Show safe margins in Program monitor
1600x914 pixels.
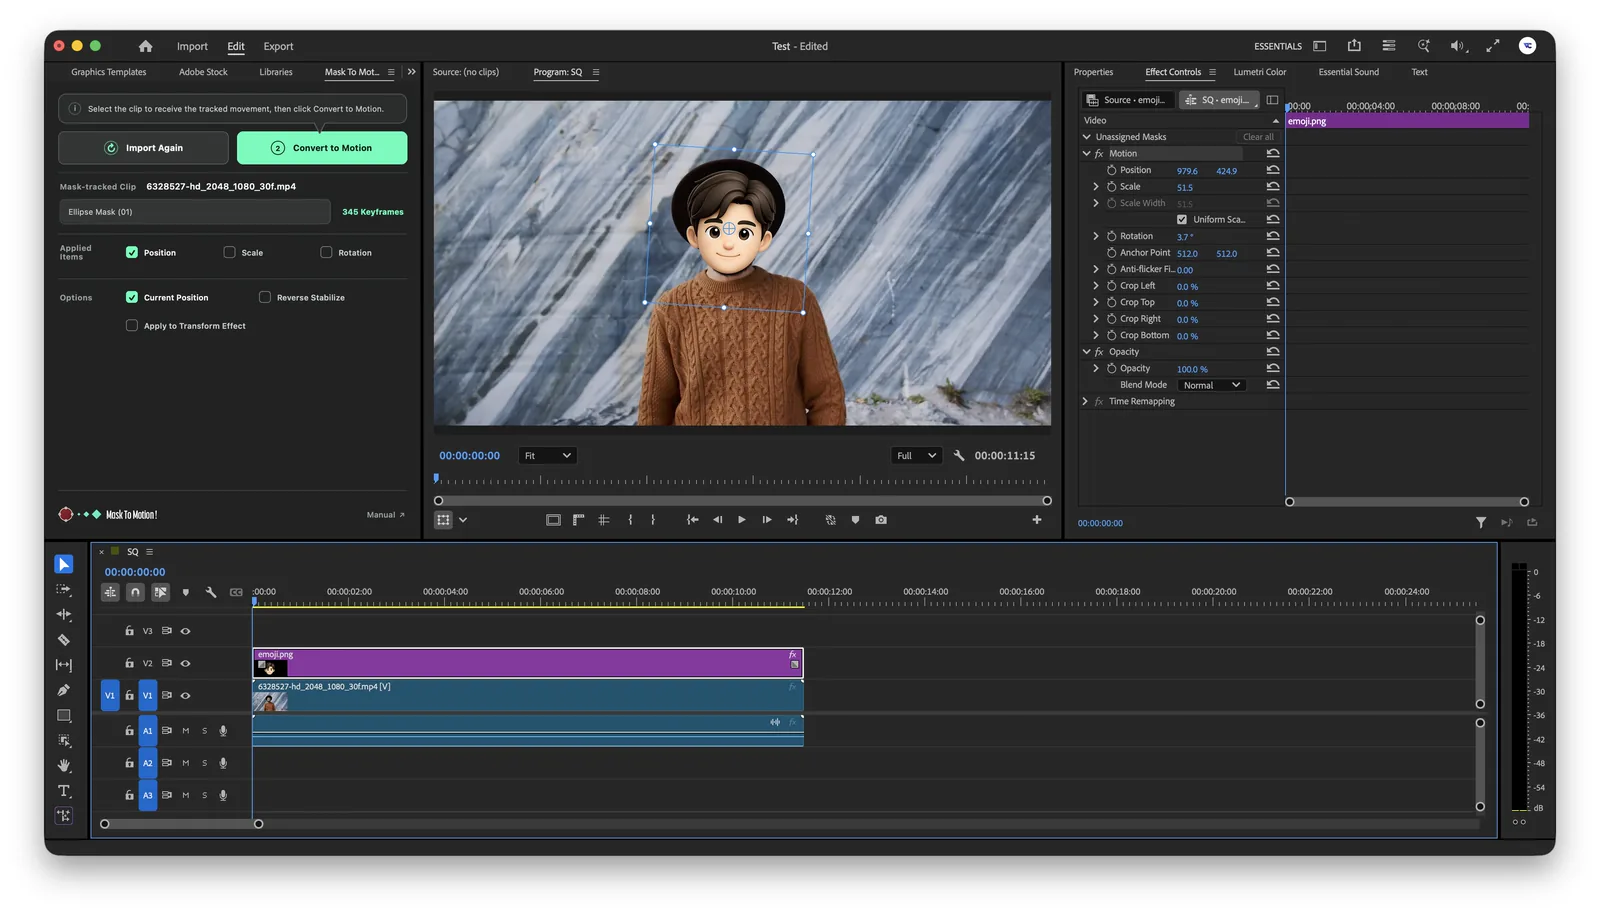click(553, 520)
